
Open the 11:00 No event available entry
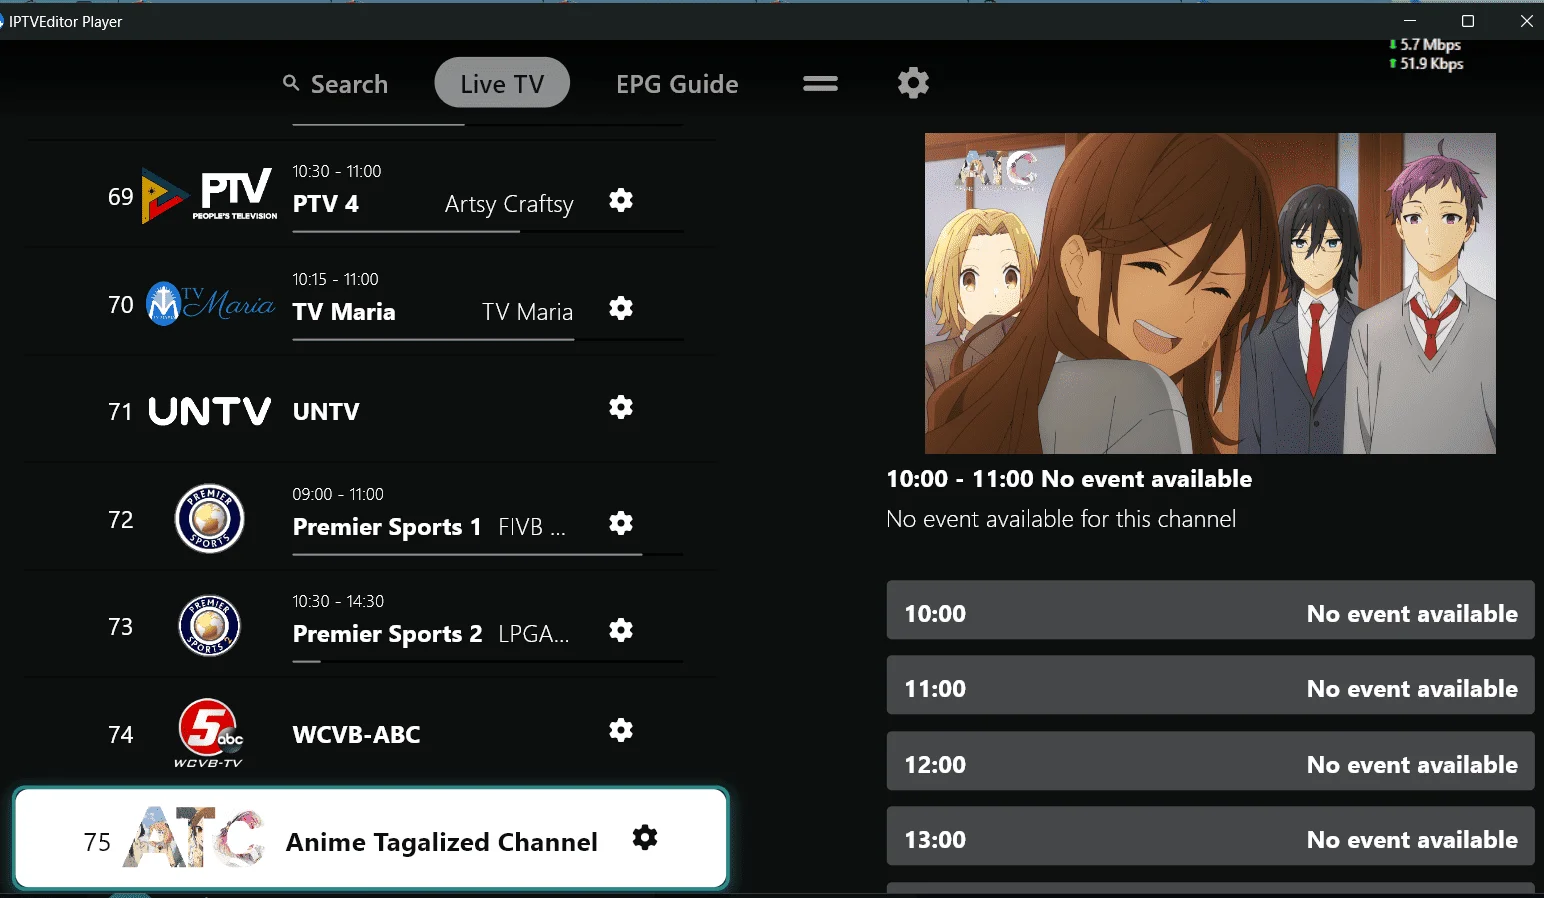(1210, 685)
